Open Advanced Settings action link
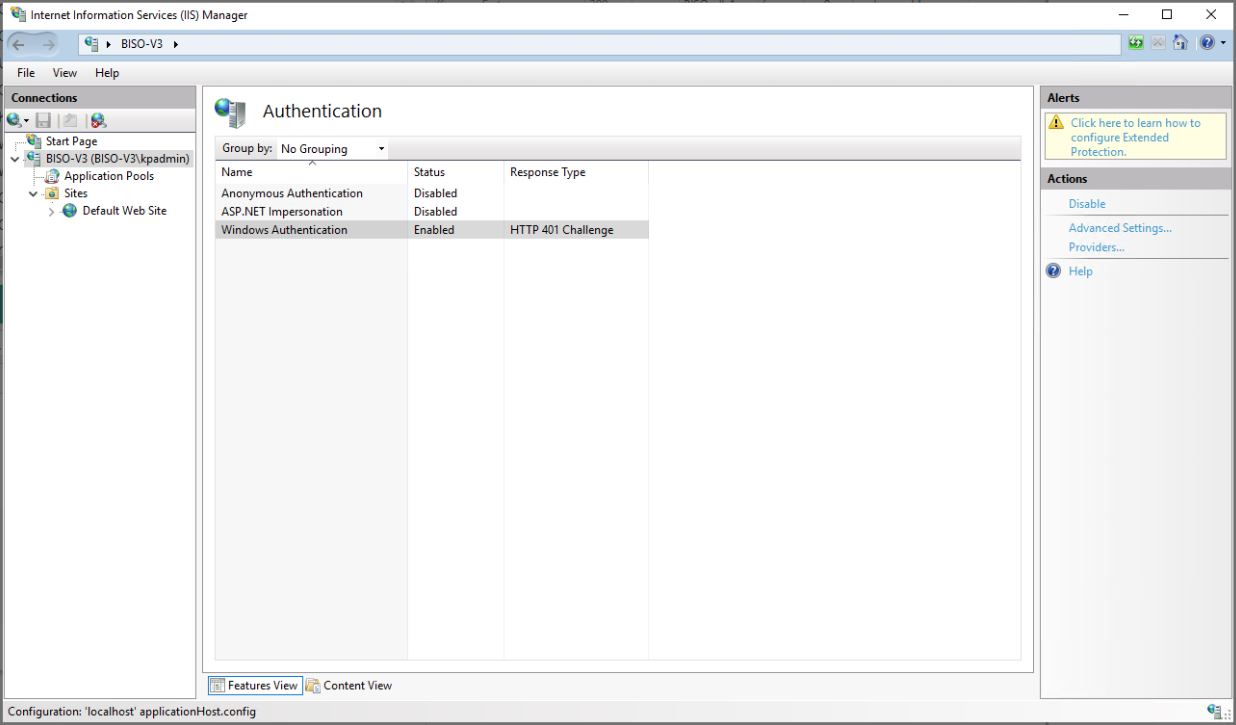This screenshot has height=725, width=1236. pyautogui.click(x=1120, y=228)
